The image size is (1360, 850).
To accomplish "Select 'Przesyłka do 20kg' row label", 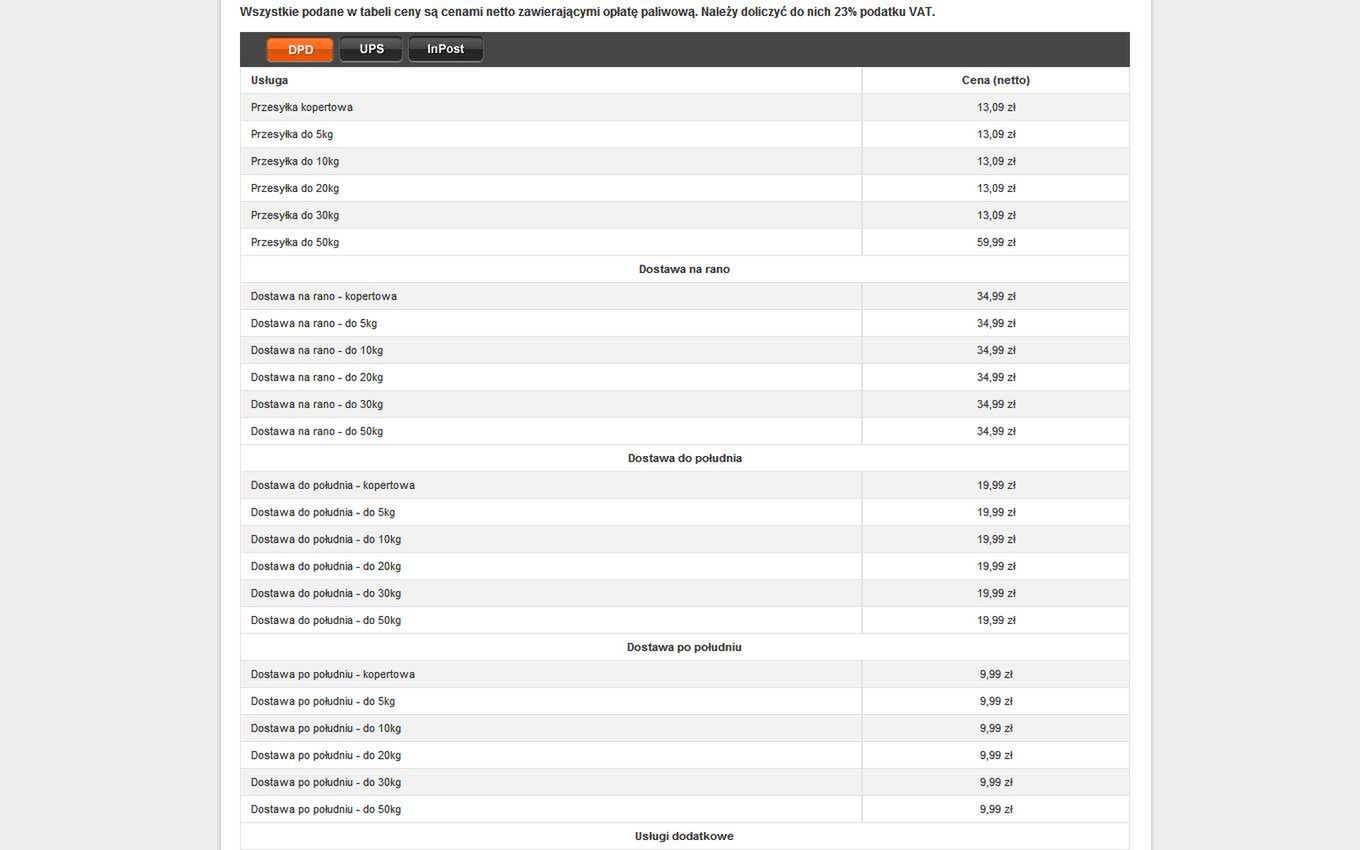I will (295, 188).
